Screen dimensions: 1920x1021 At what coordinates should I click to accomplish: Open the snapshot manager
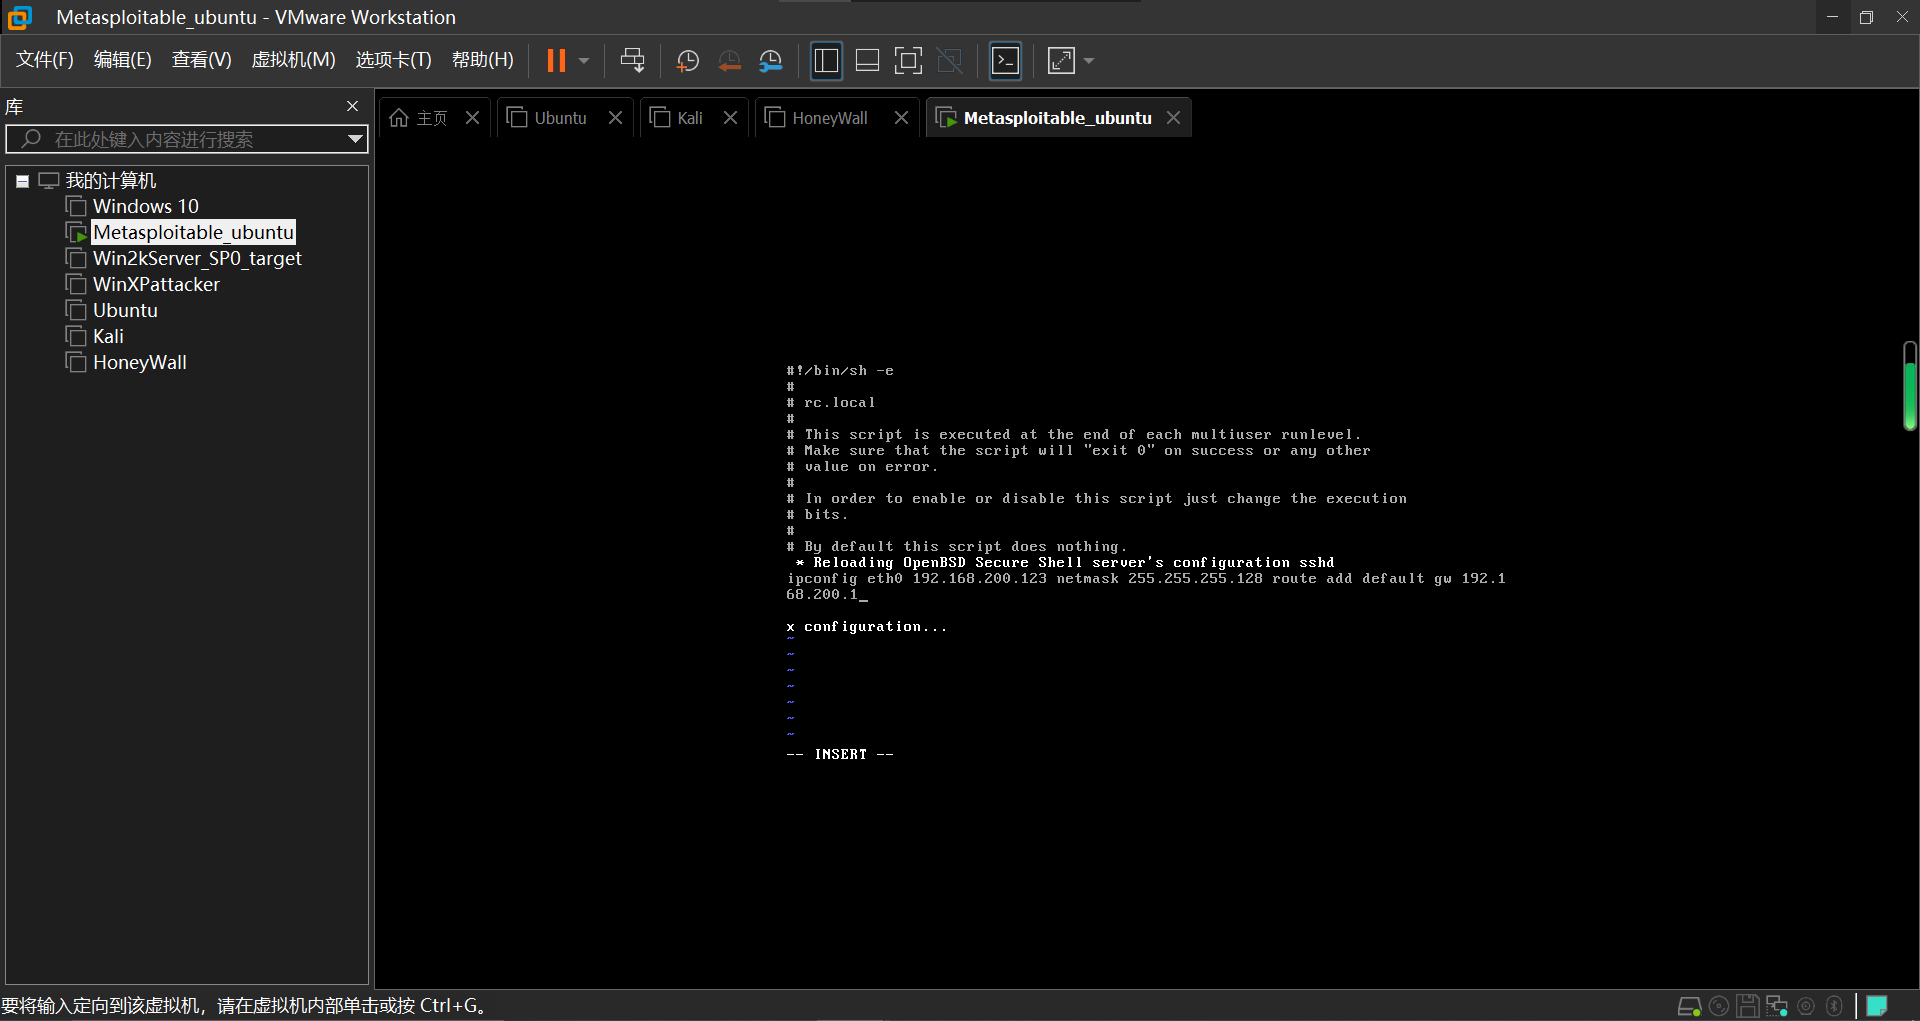click(x=771, y=61)
